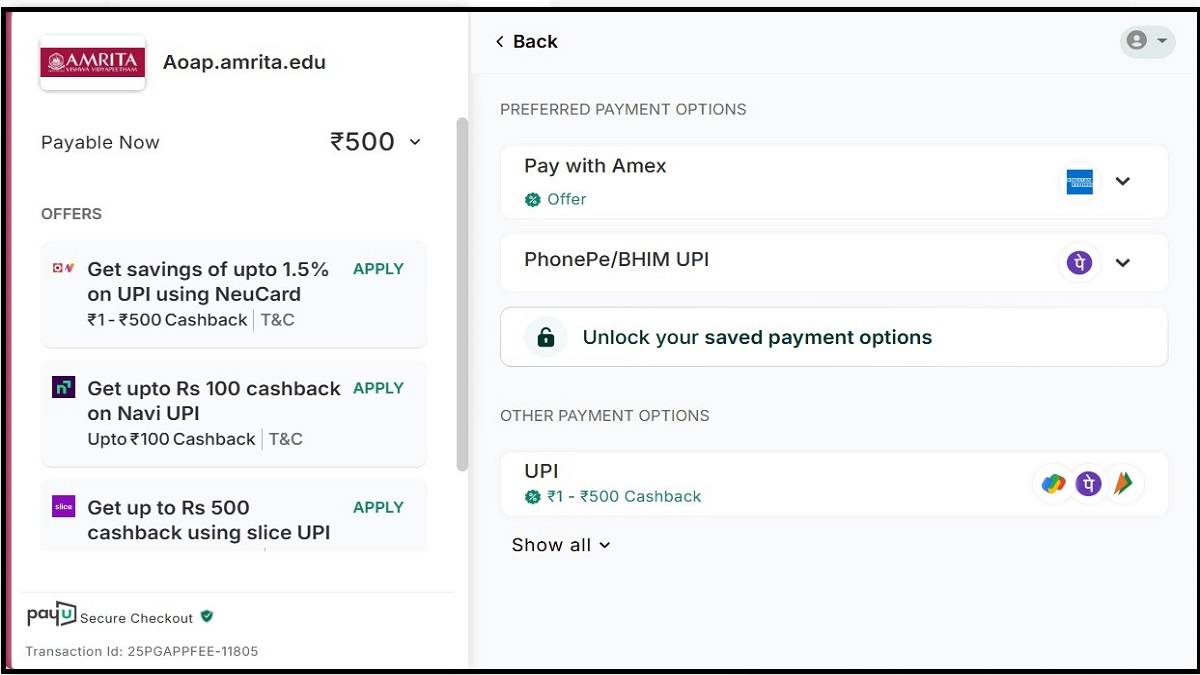1200x675 pixels.
Task: Expand the PhonePe/BHIM UPI section
Action: [1123, 262]
